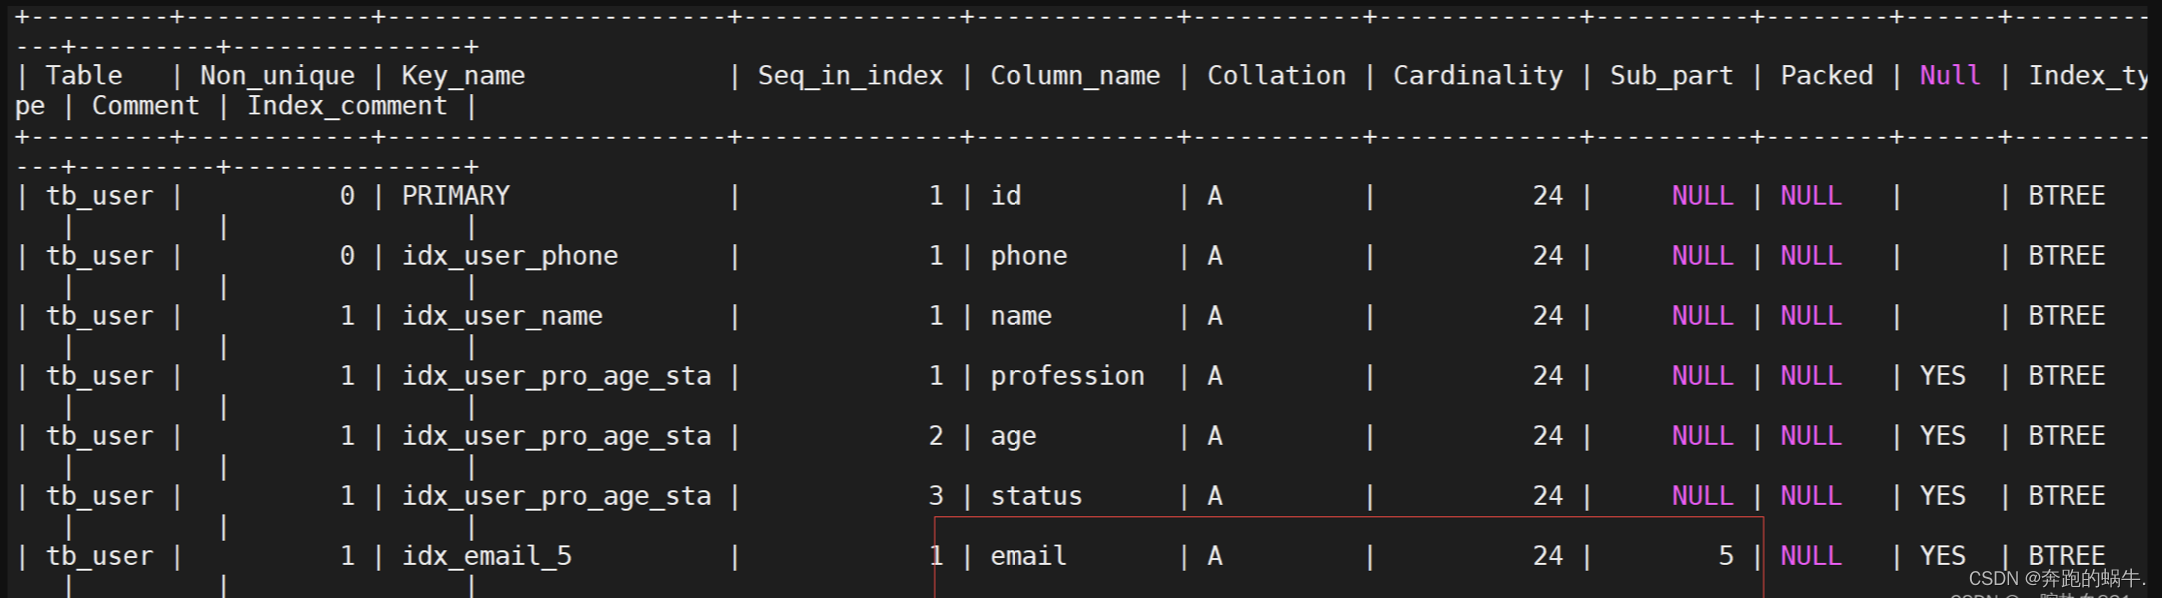Select the magenta Null column header
The image size is (2162, 598).
(x=1950, y=76)
